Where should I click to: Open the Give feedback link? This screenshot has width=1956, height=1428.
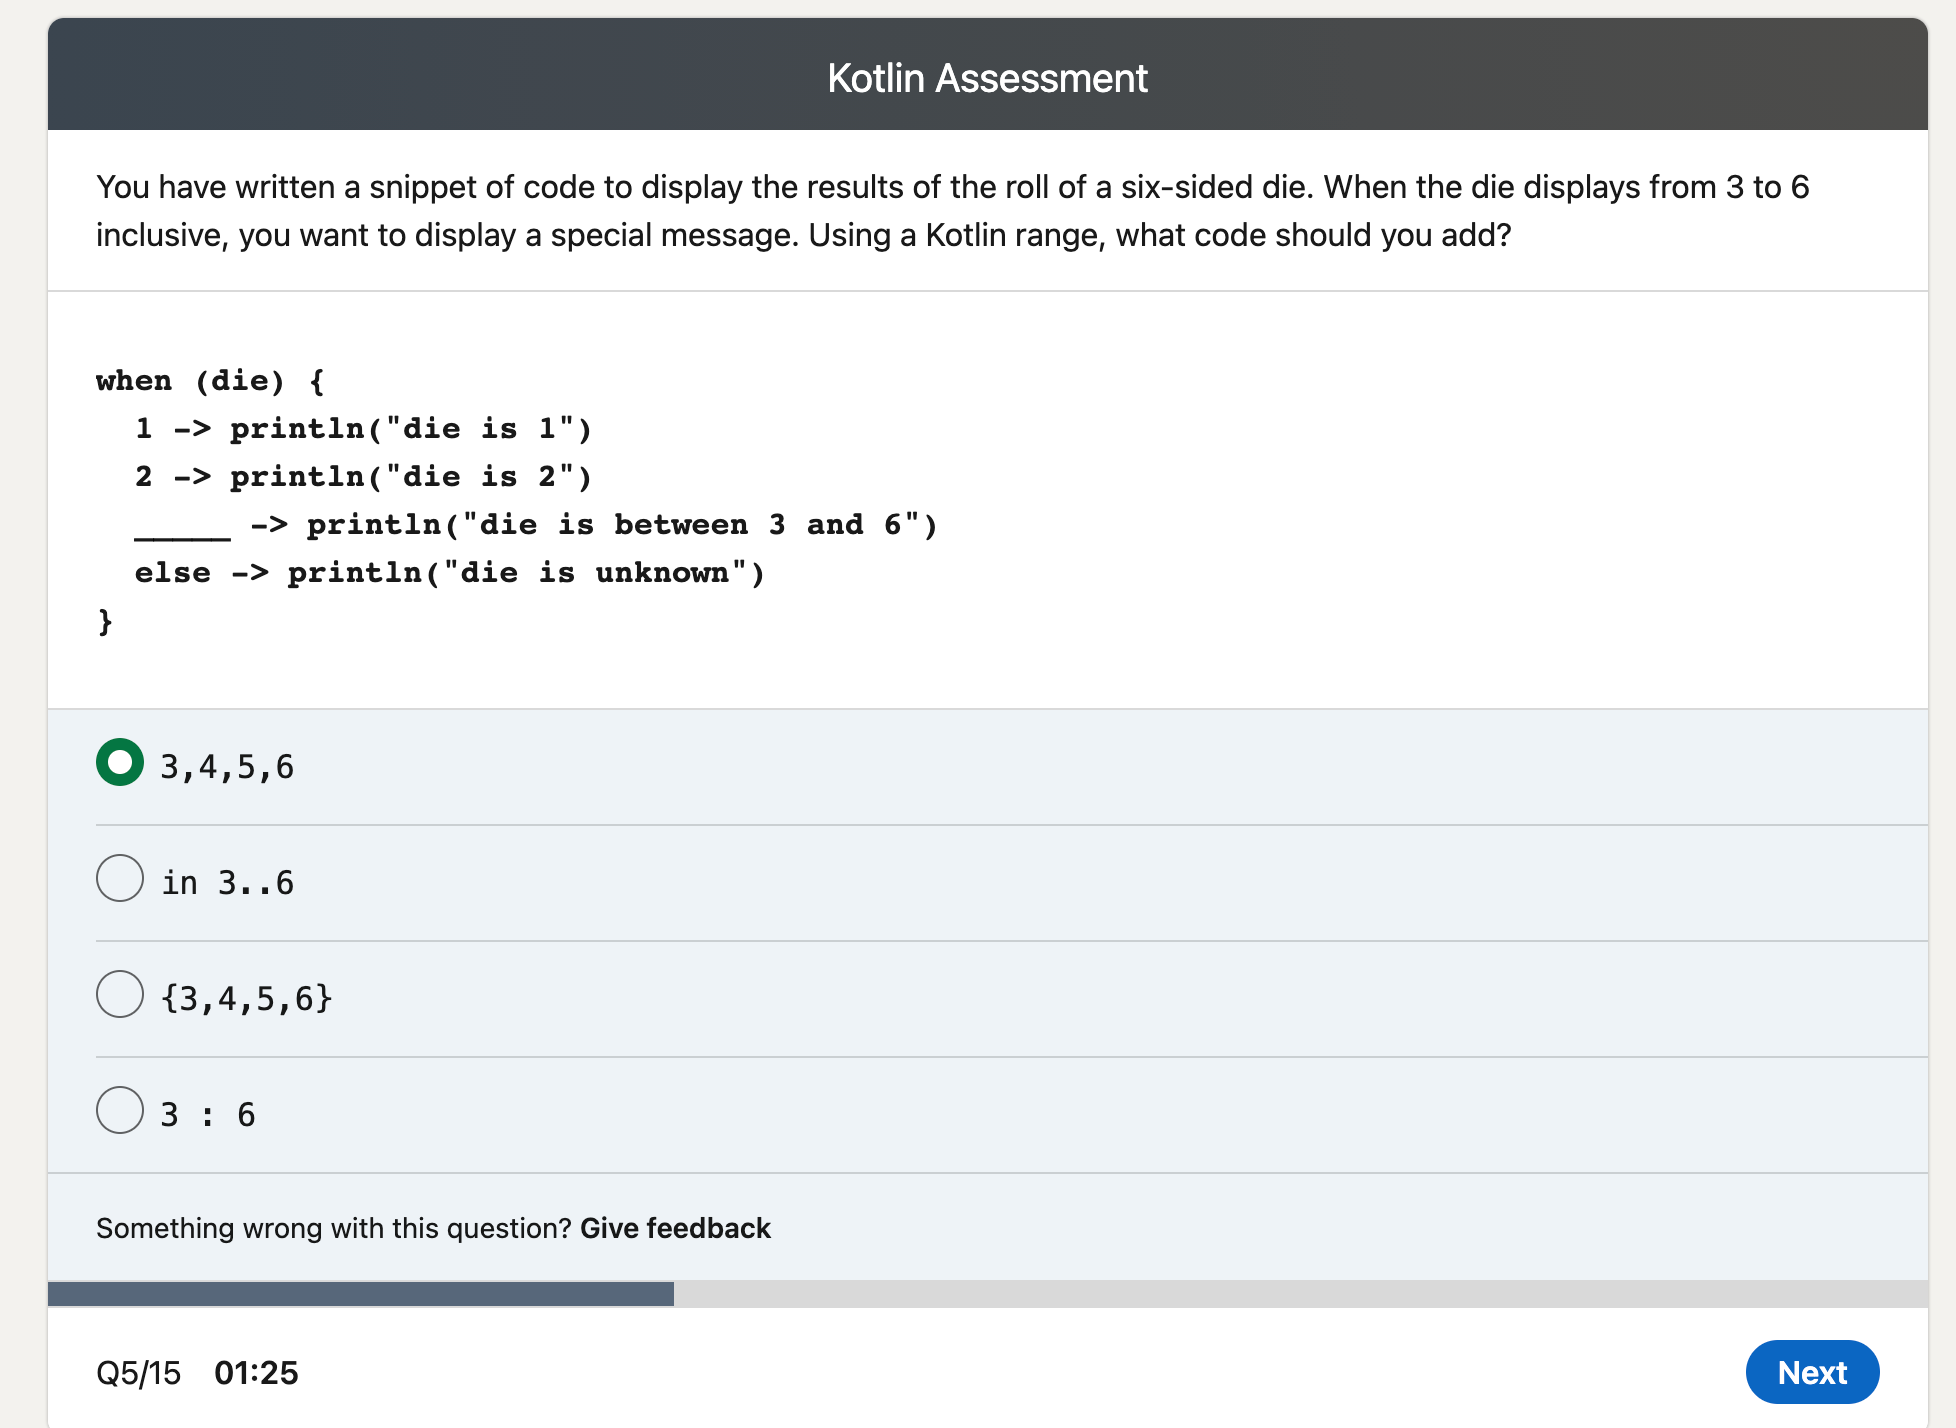coord(674,1228)
